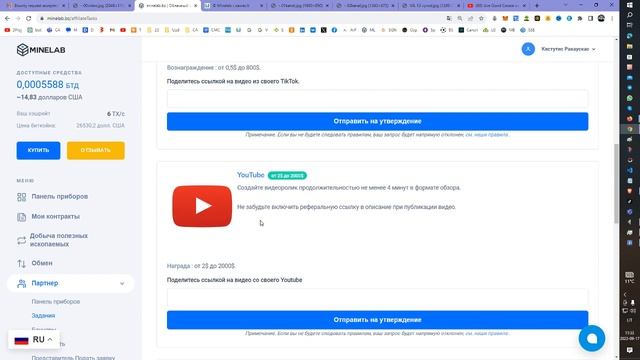Viewport: 640px width, 360px height.
Task: Click the mining loop arrows icon
Action: (21, 240)
